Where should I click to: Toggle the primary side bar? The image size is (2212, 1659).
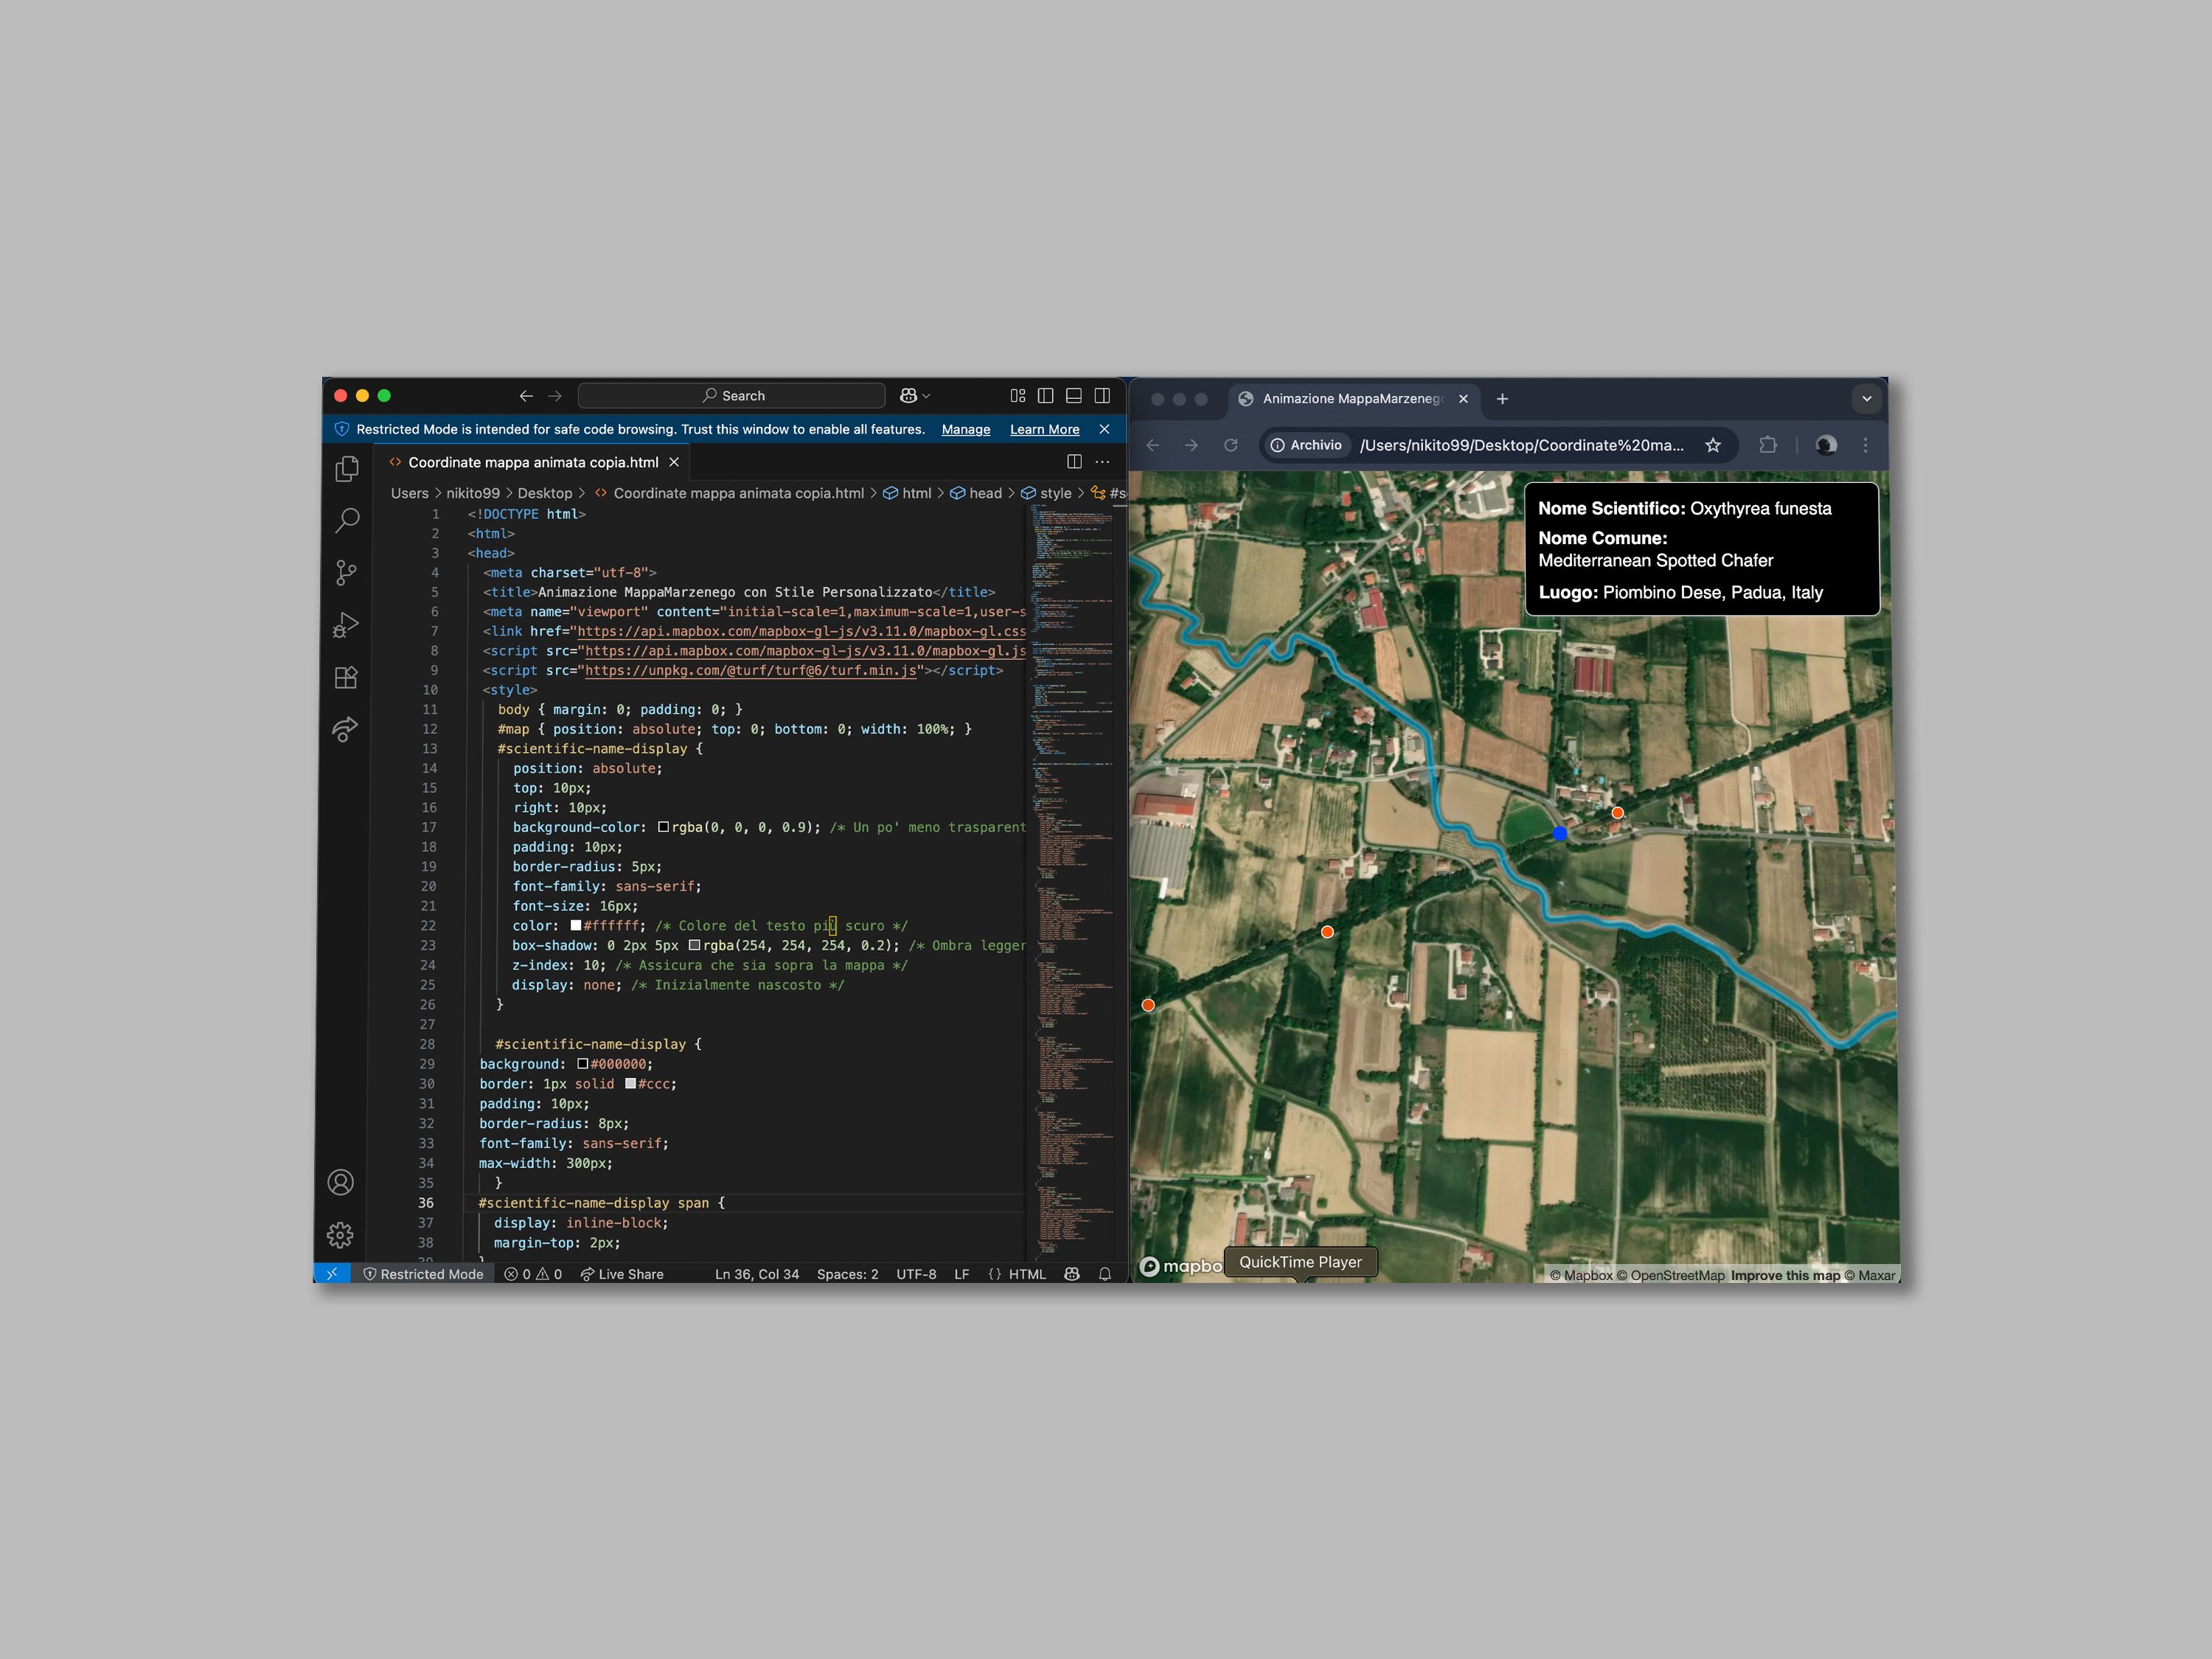(x=1046, y=396)
